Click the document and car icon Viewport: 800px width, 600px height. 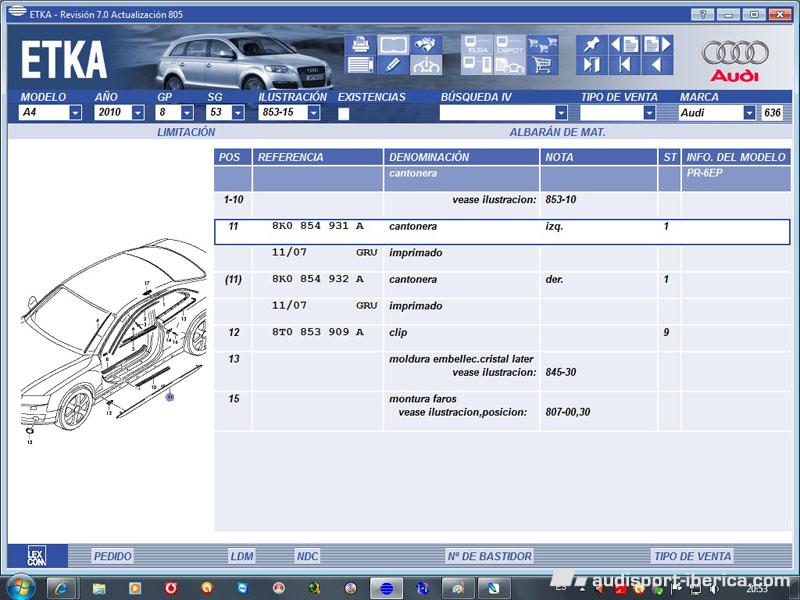tap(509, 65)
